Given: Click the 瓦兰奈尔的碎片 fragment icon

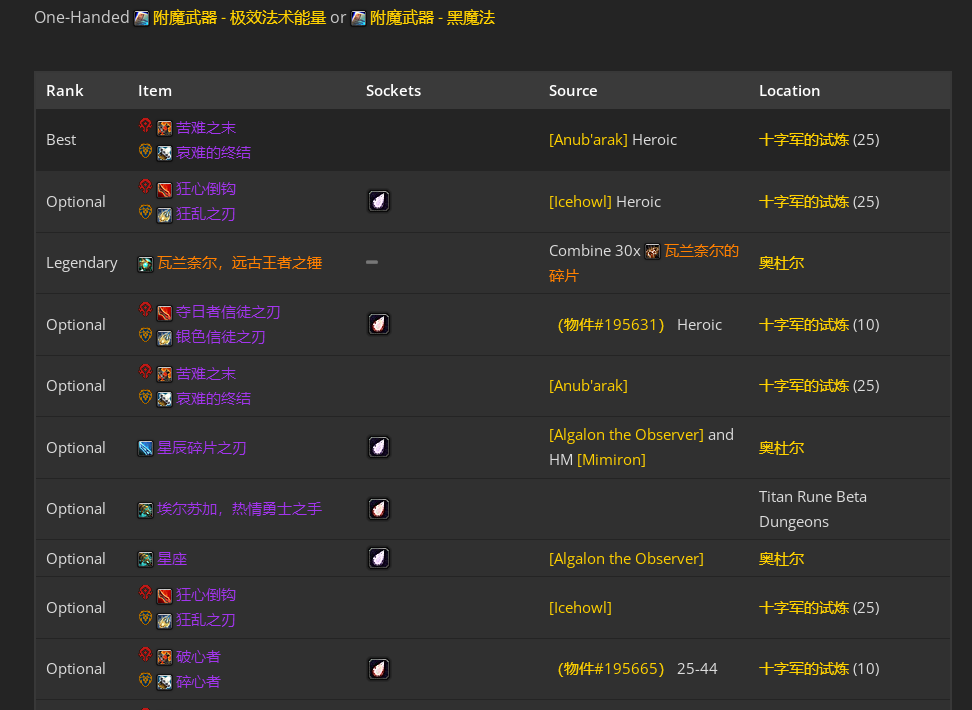Looking at the screenshot, I should [652, 252].
